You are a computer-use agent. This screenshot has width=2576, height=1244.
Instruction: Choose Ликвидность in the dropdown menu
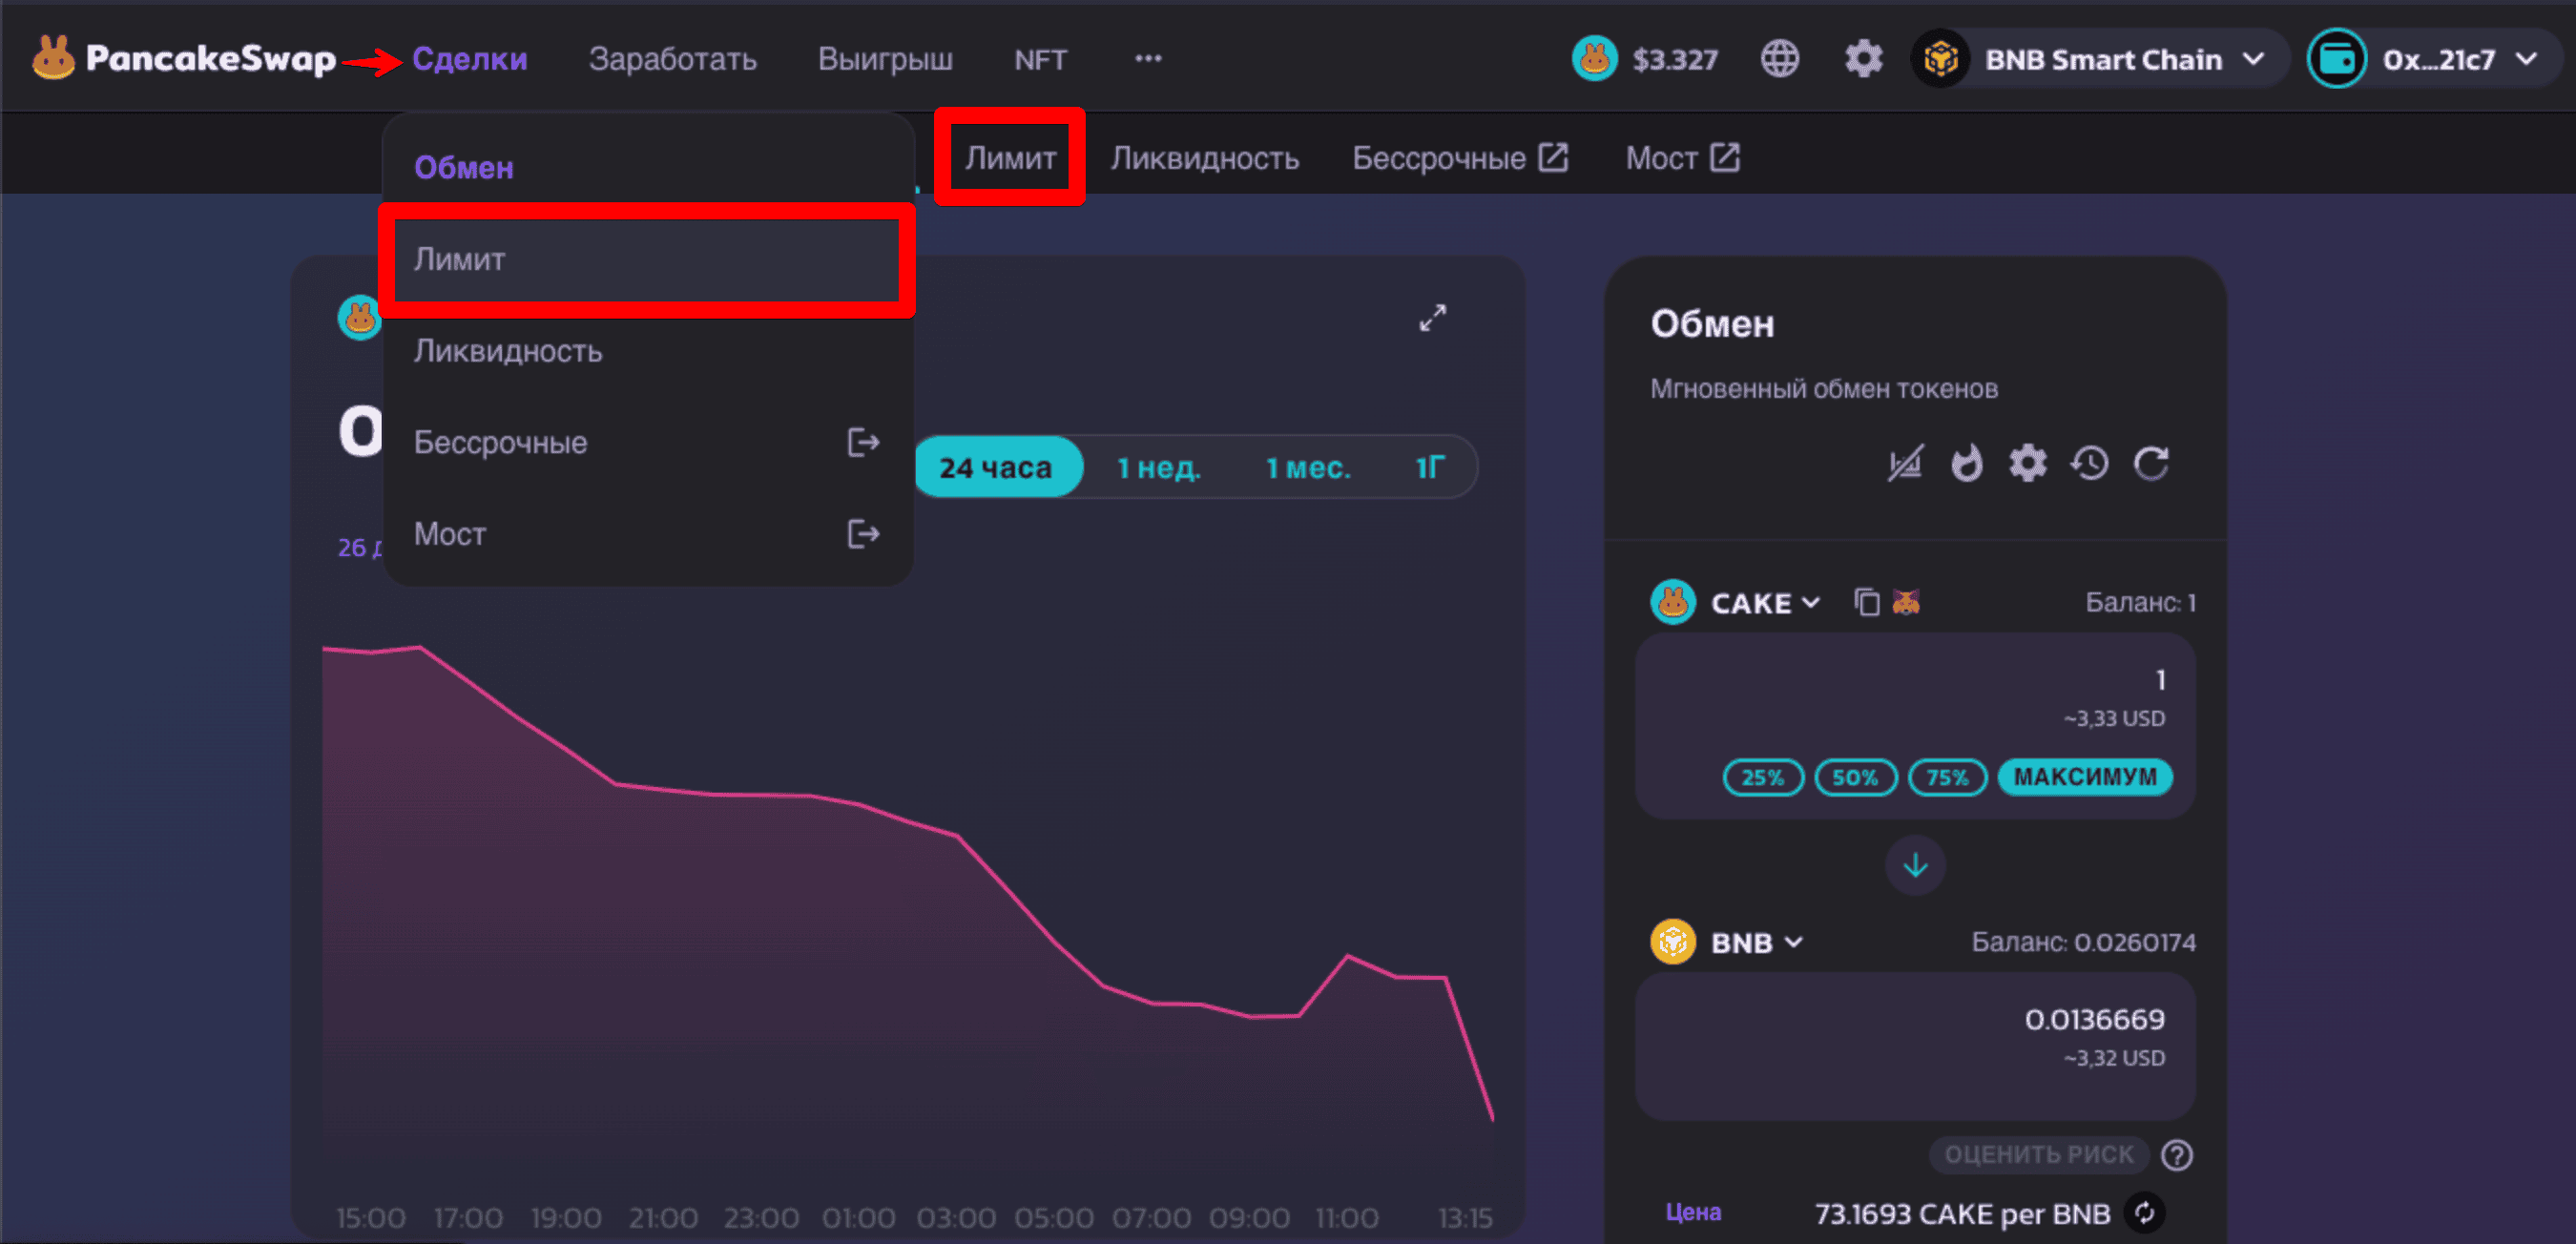(x=648, y=351)
